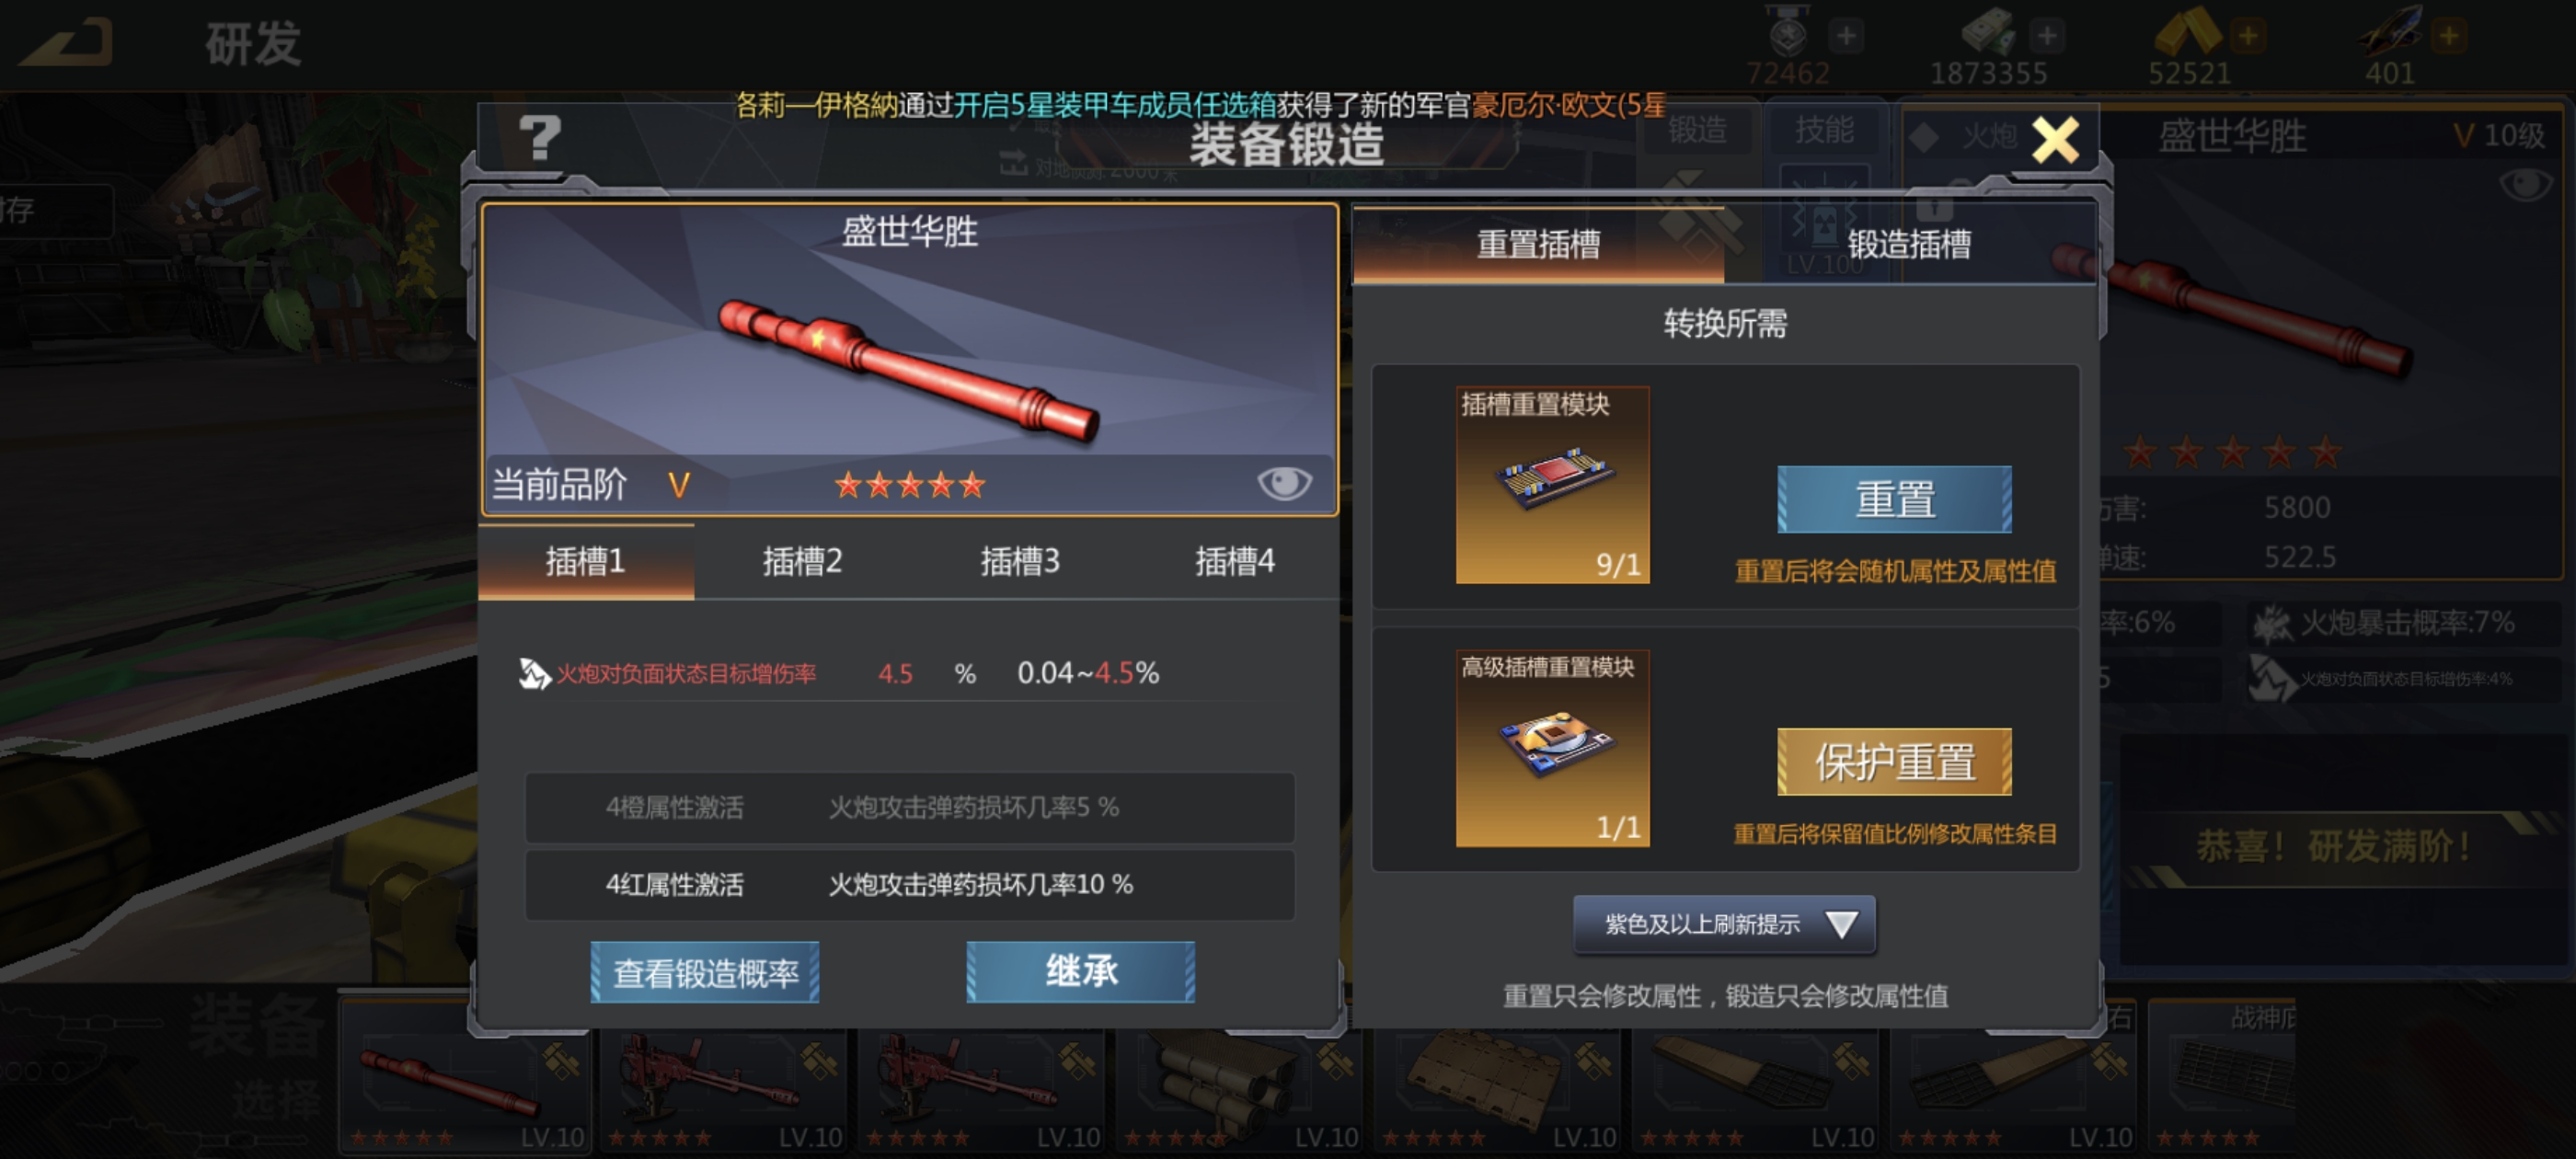2576x1159 pixels.
Task: Click the blue 重置 button
Action: coord(1894,499)
